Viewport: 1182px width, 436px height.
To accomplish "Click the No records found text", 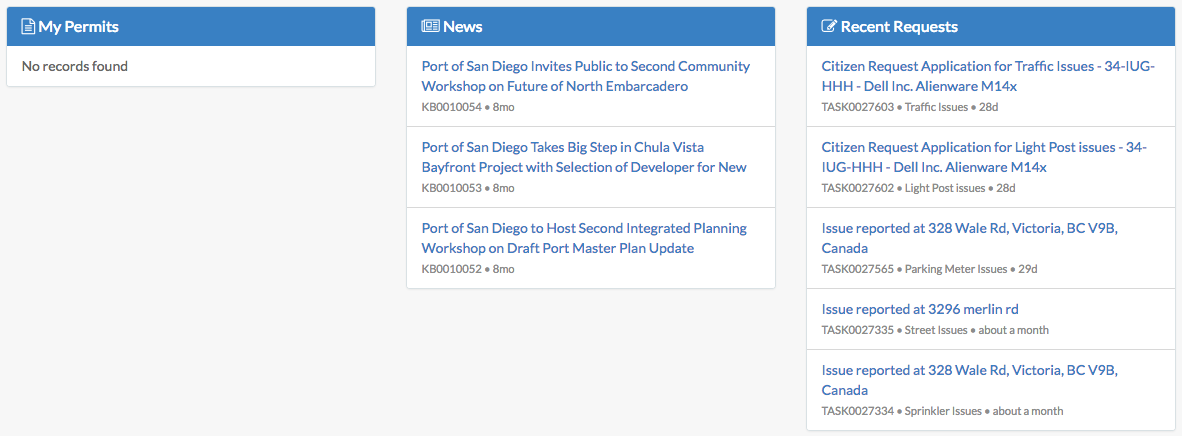I will coord(75,66).
